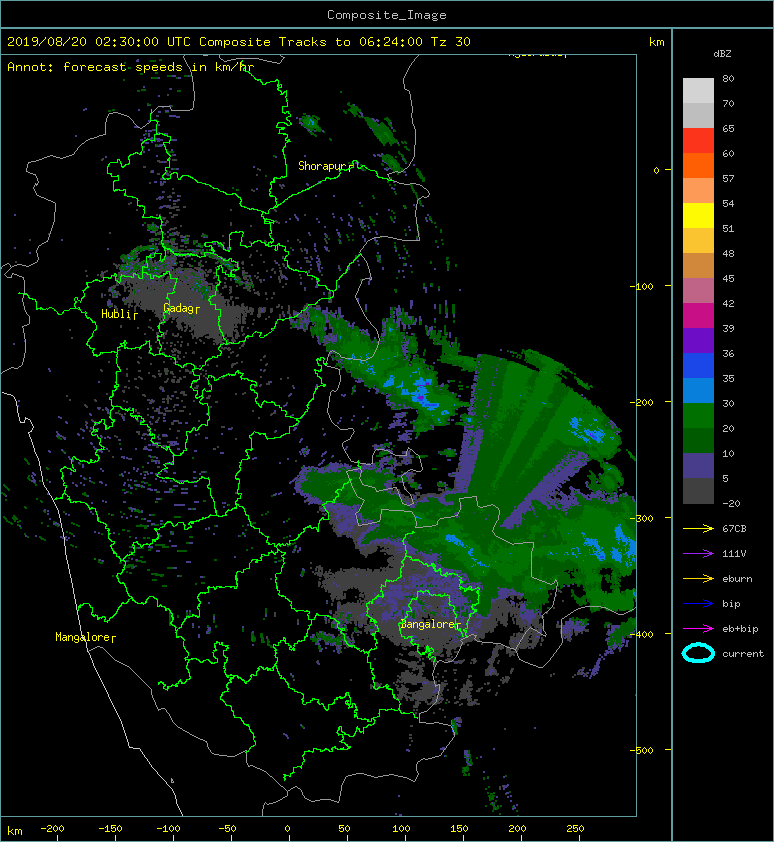Click the -500 tick on vertical km axis
The image size is (774, 842).
pos(642,750)
